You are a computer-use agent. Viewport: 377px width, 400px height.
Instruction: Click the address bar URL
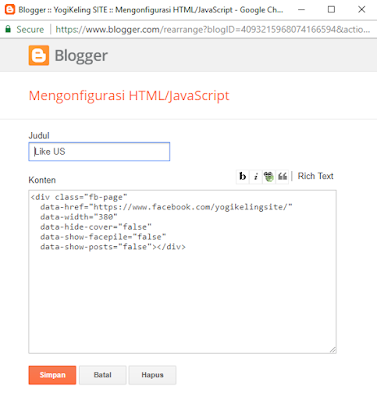pyautogui.click(x=213, y=29)
